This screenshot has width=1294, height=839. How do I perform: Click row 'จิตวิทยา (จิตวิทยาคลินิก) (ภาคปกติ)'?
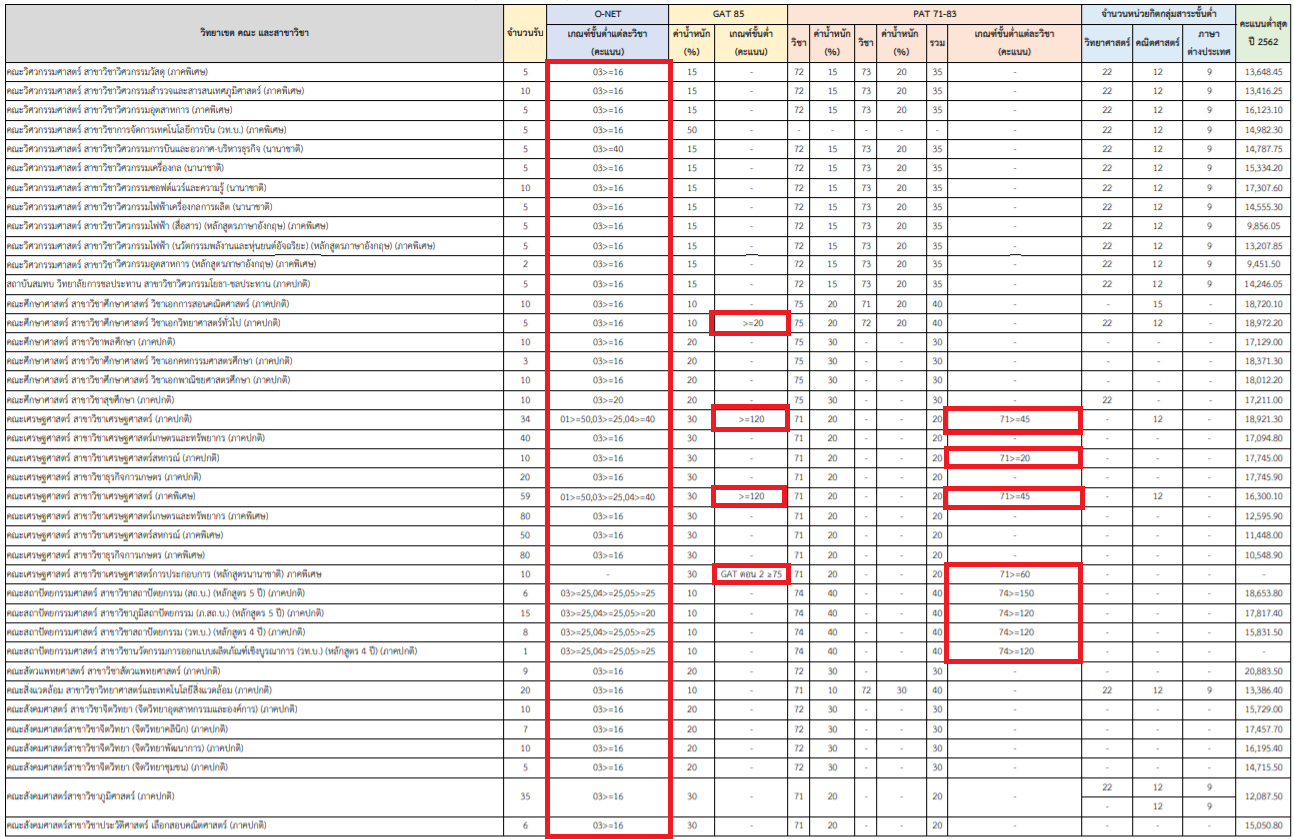pos(646,728)
